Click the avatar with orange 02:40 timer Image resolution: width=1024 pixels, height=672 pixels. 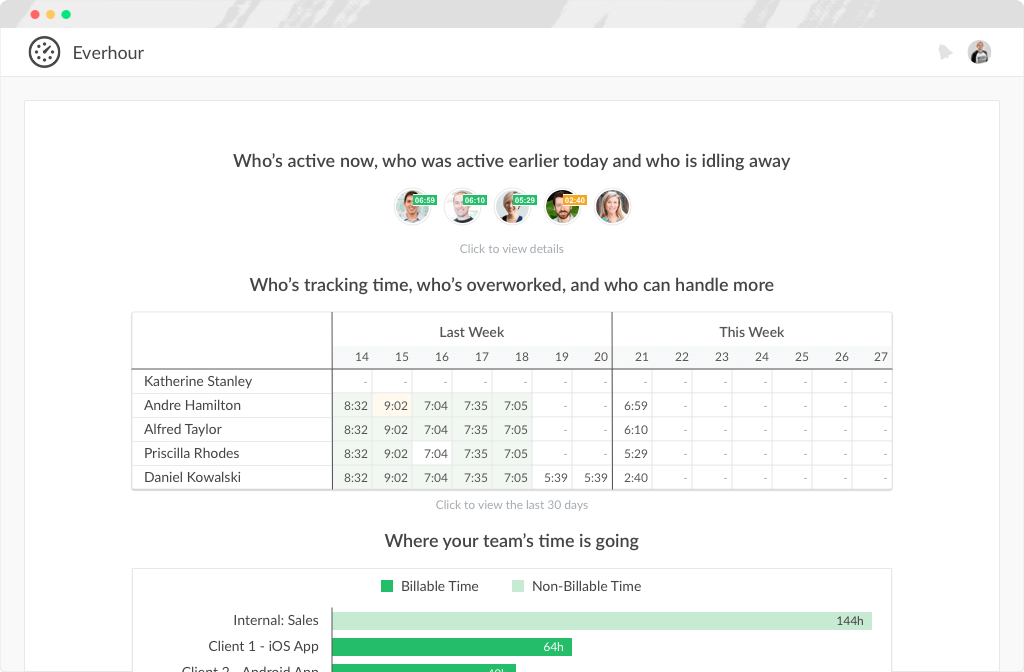click(562, 207)
